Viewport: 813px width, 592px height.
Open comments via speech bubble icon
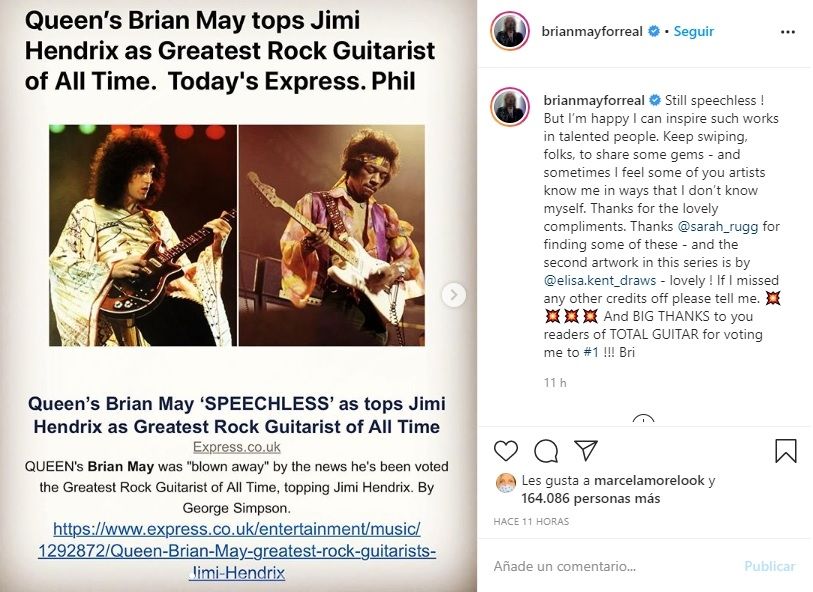546,451
